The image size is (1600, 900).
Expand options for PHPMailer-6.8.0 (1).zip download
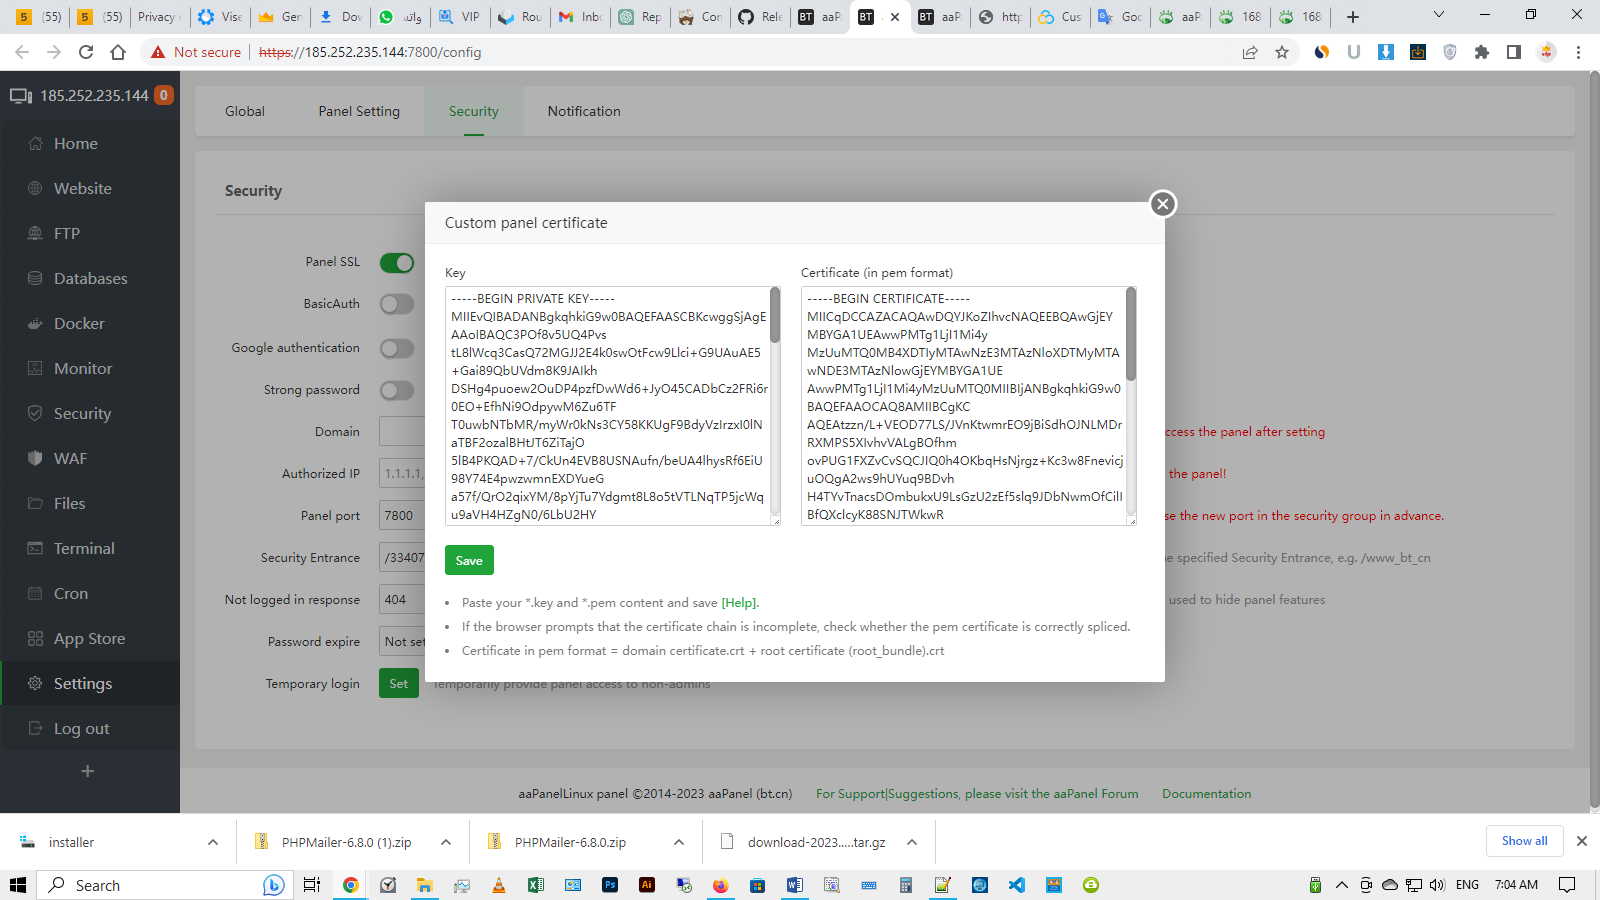click(x=446, y=842)
